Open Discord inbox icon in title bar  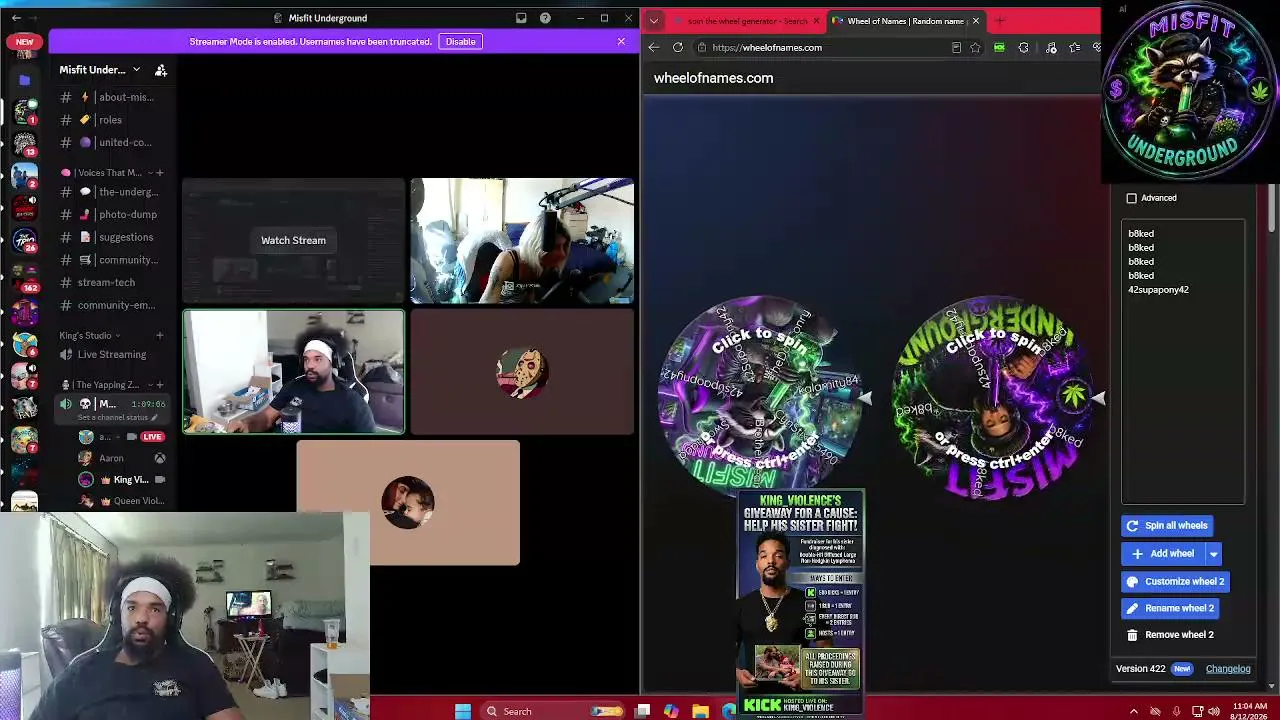click(521, 18)
